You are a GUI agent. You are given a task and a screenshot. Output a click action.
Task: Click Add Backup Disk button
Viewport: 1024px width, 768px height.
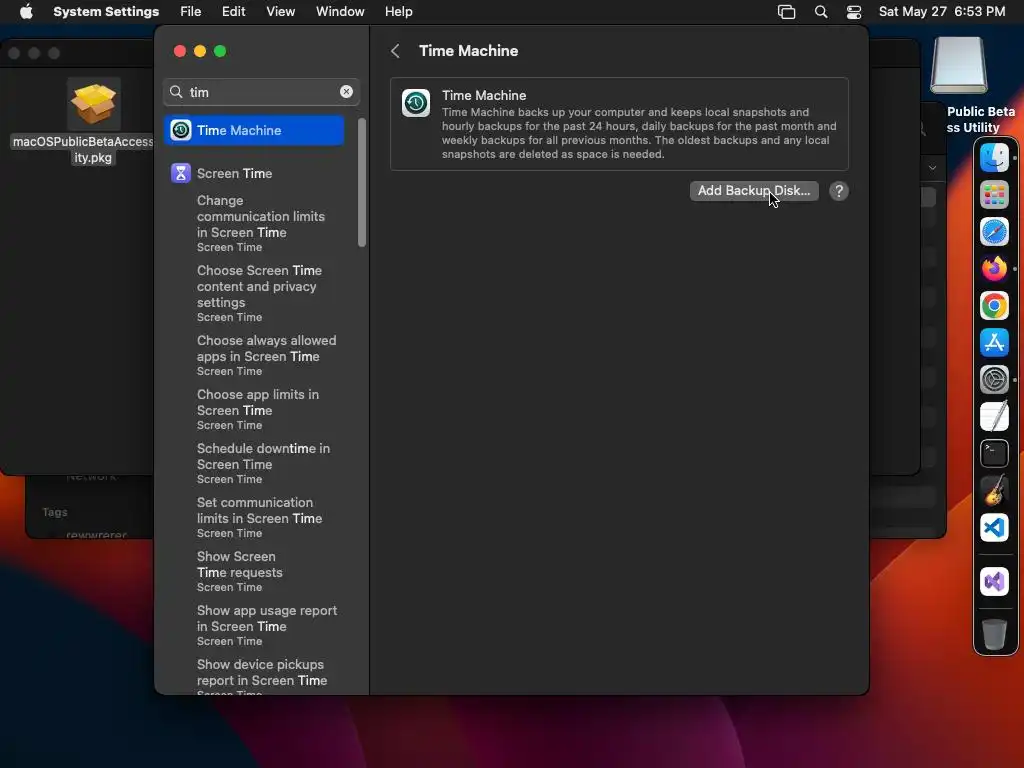click(754, 191)
